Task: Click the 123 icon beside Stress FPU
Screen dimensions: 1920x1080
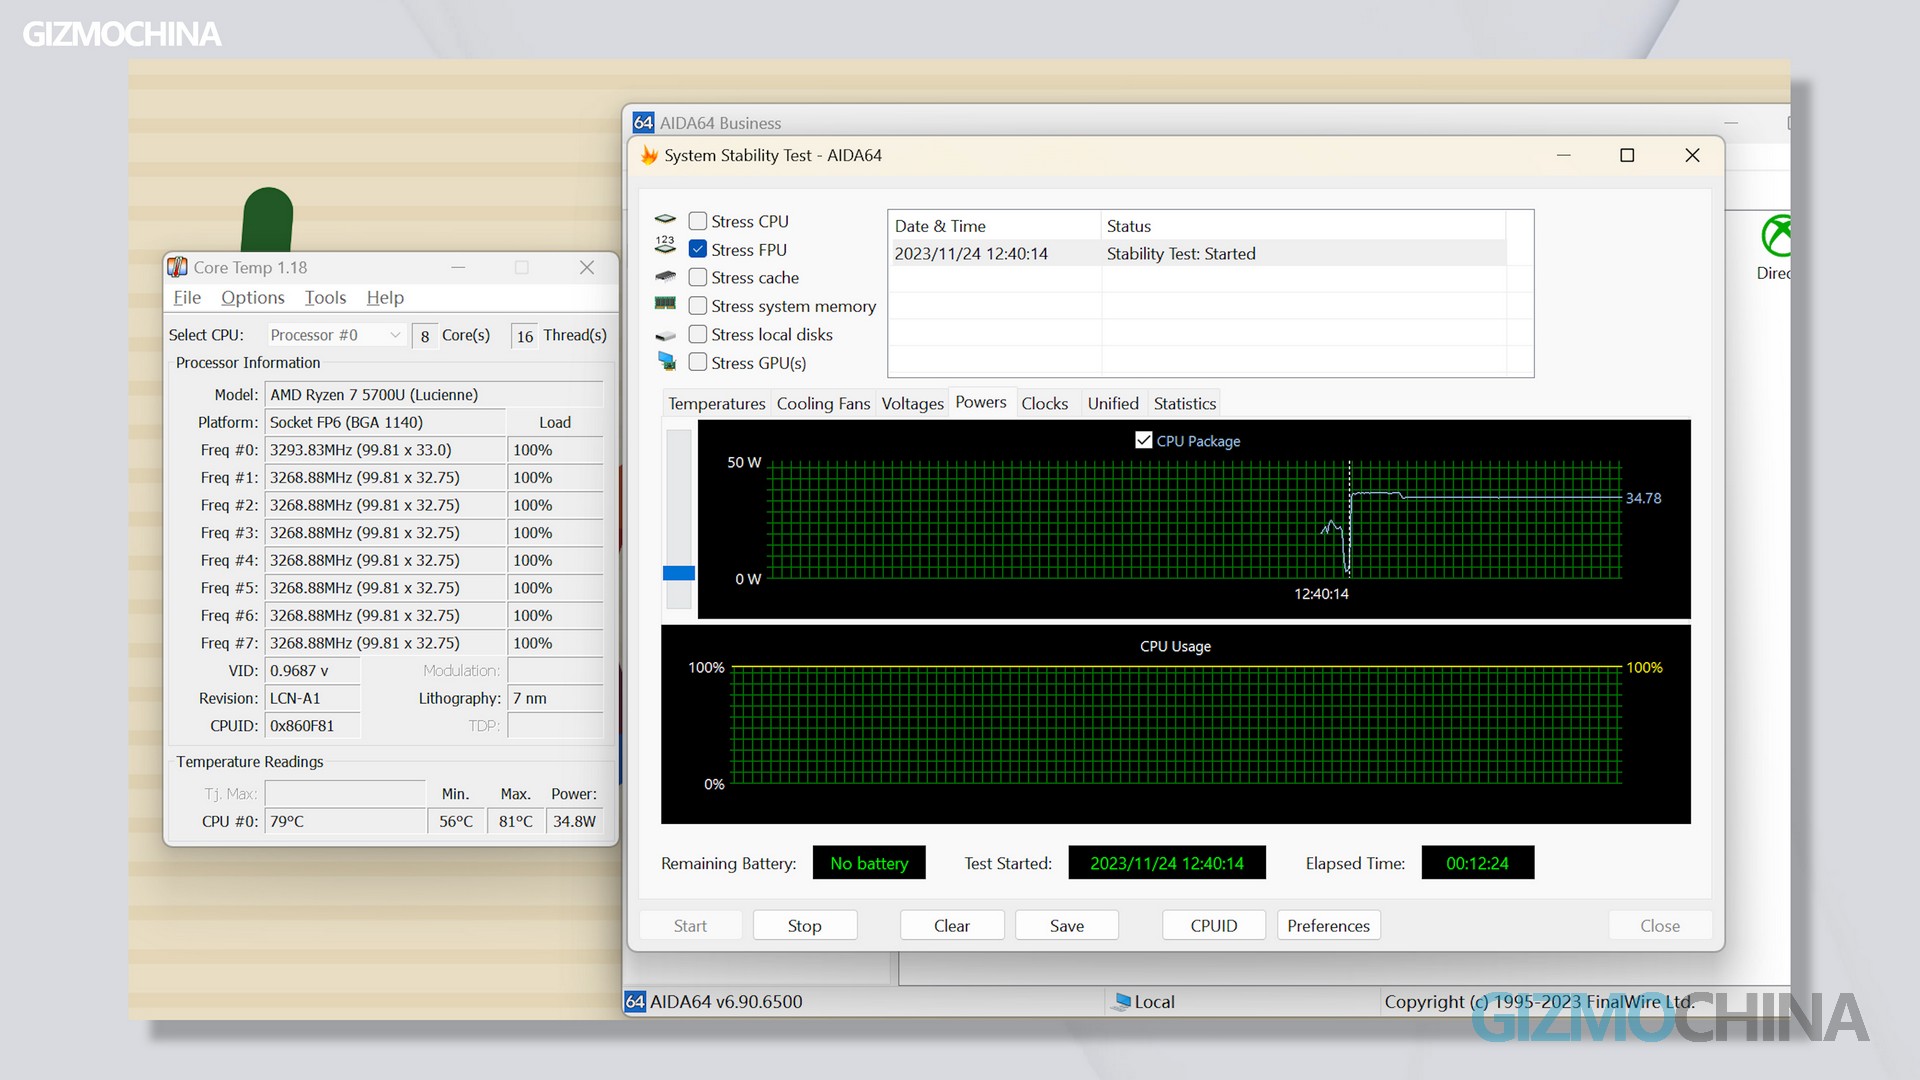Action: point(665,244)
